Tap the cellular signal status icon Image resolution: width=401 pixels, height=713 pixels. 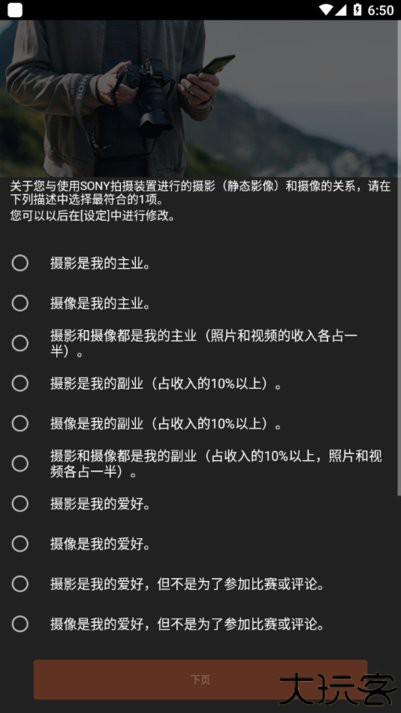pyautogui.click(x=341, y=10)
